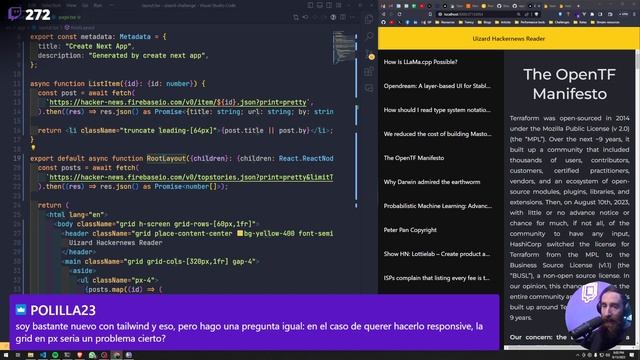
Task: Open the Extensions view in VS Code
Action: point(369,72)
